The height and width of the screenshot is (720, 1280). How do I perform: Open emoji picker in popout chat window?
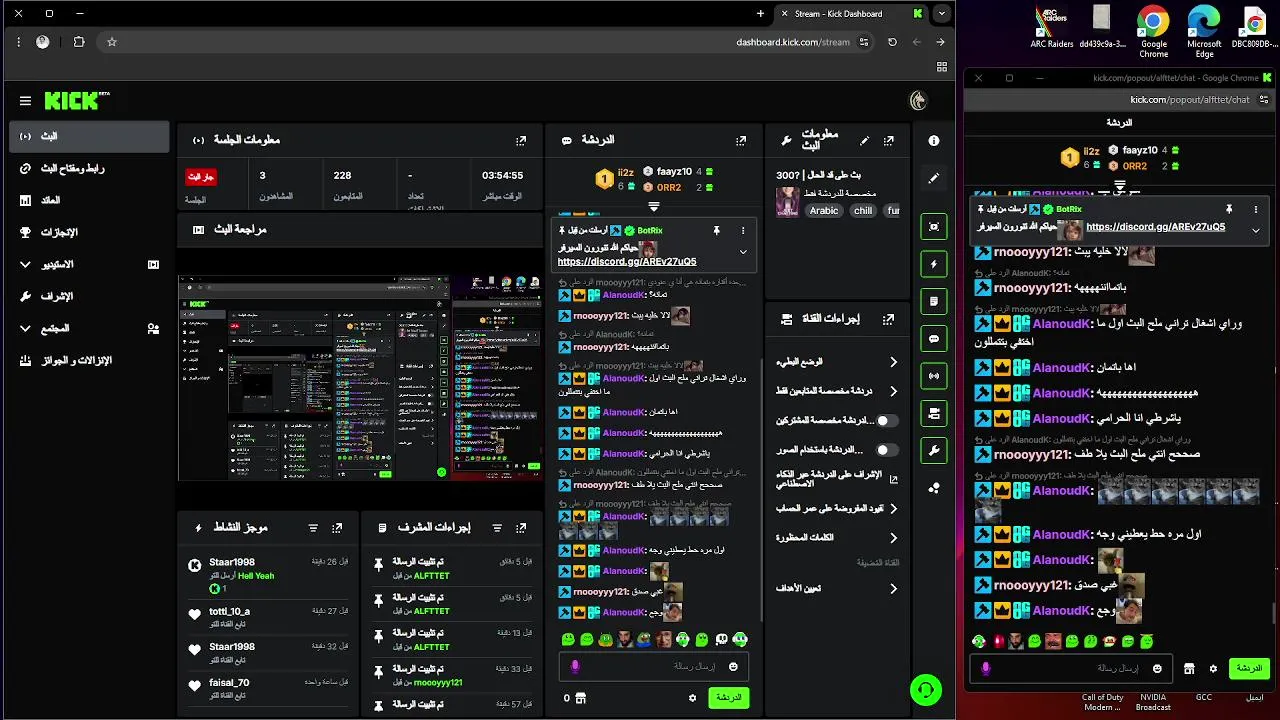[x=1157, y=669]
